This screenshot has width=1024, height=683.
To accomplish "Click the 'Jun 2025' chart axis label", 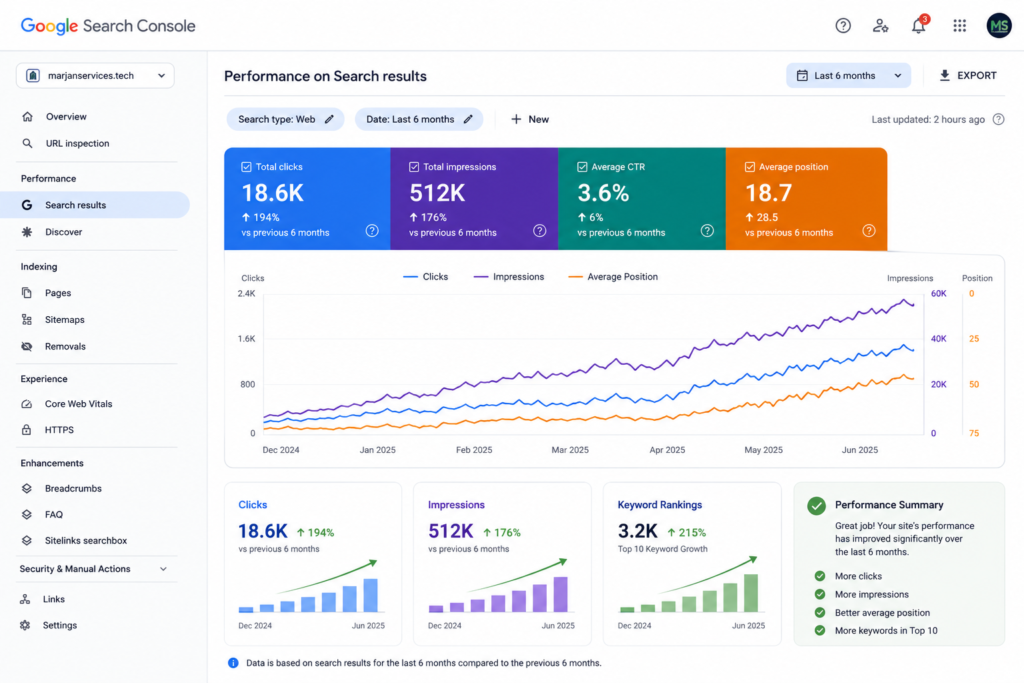I will click(x=859, y=450).
